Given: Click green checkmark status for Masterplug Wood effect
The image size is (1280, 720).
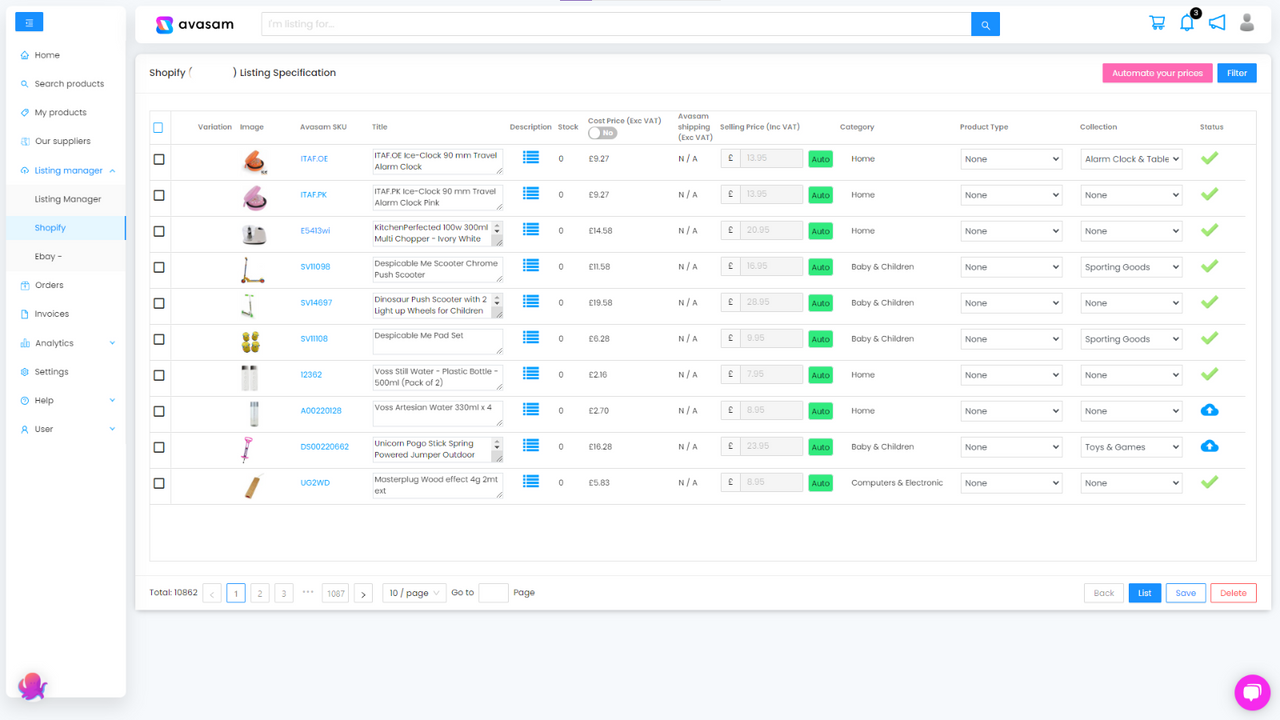Looking at the screenshot, I should point(1209,482).
